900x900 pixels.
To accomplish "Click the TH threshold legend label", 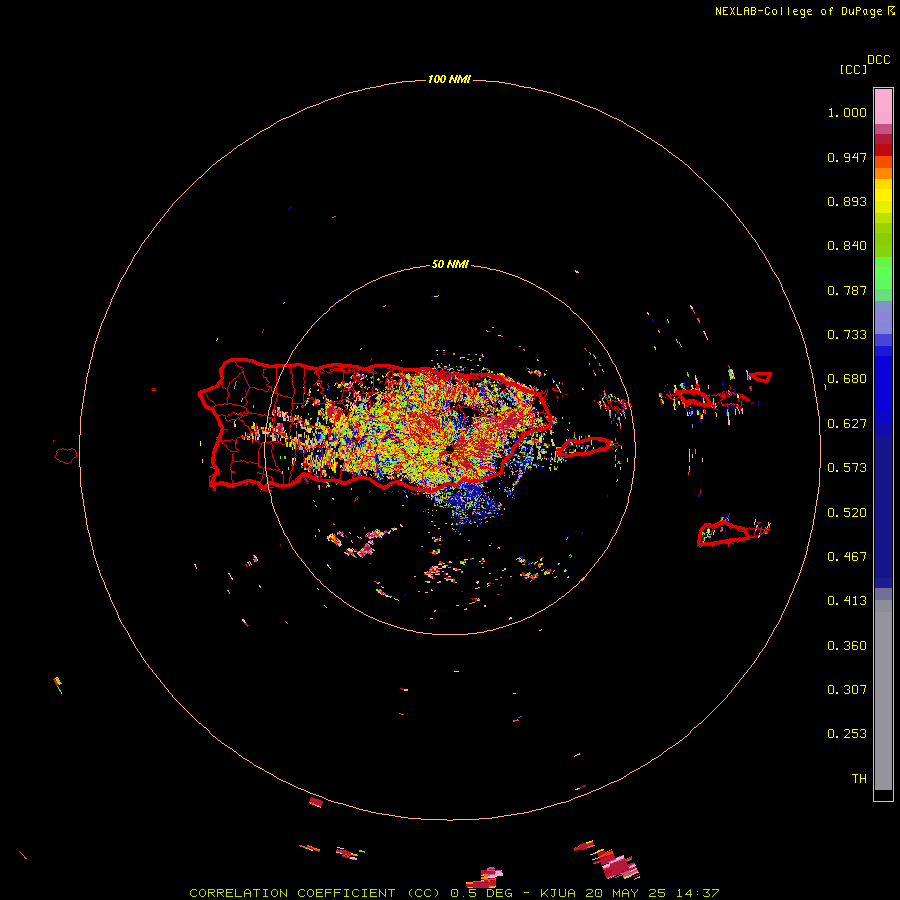I will (859, 779).
